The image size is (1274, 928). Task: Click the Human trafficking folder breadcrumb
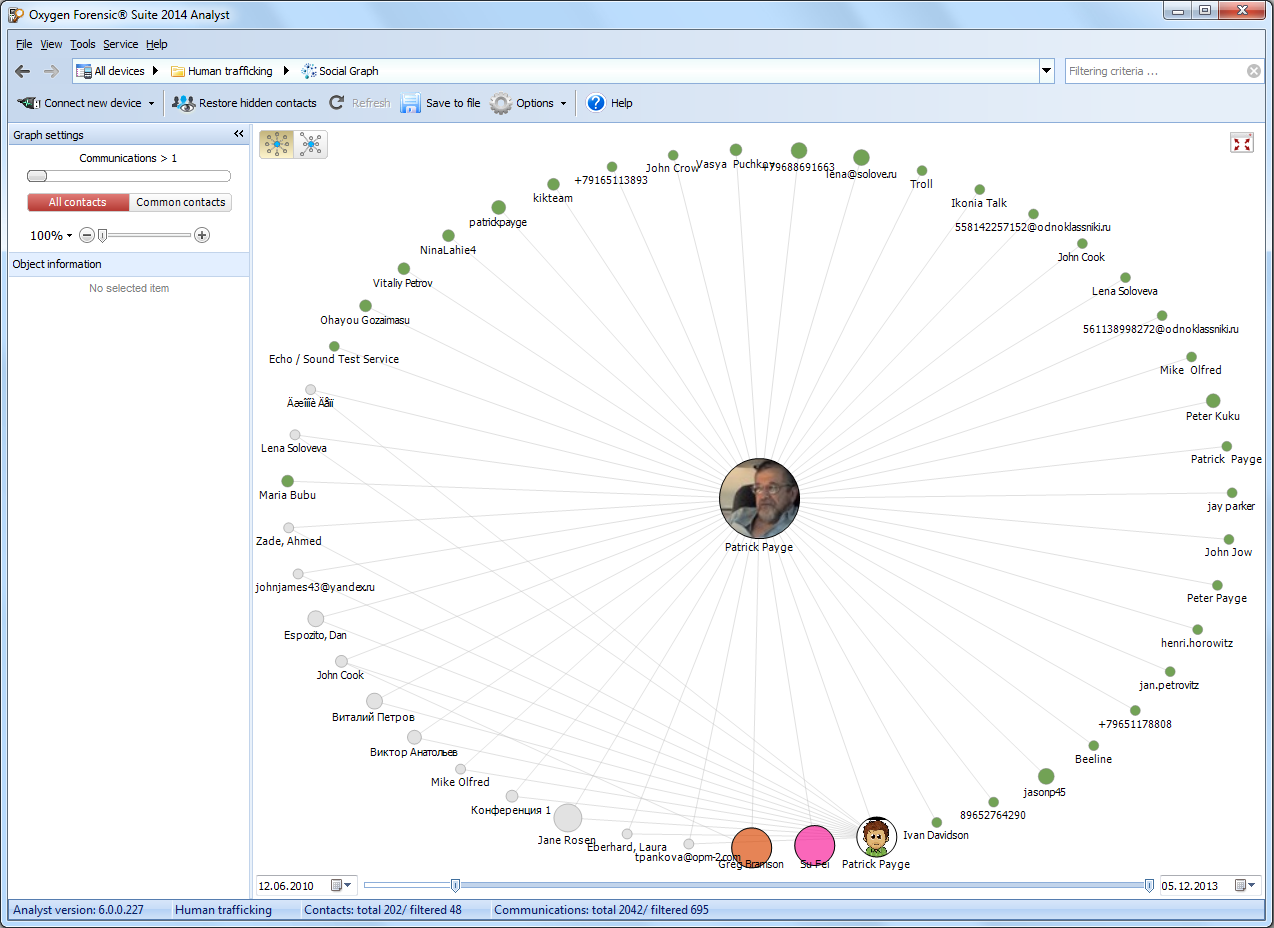coord(221,71)
